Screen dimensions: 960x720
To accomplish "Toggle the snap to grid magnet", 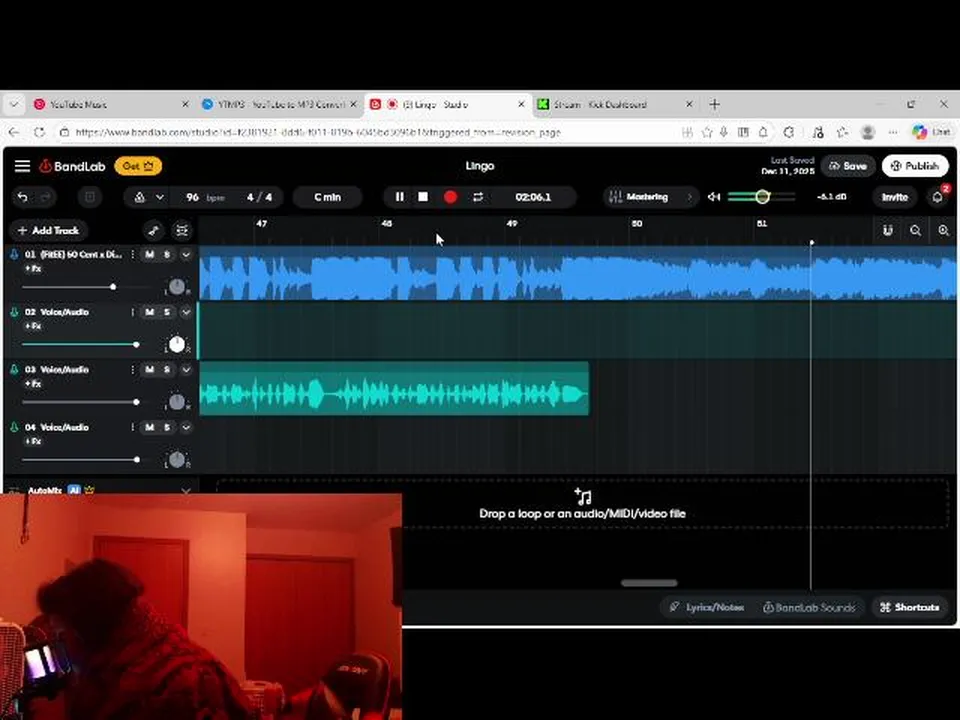I will (888, 231).
